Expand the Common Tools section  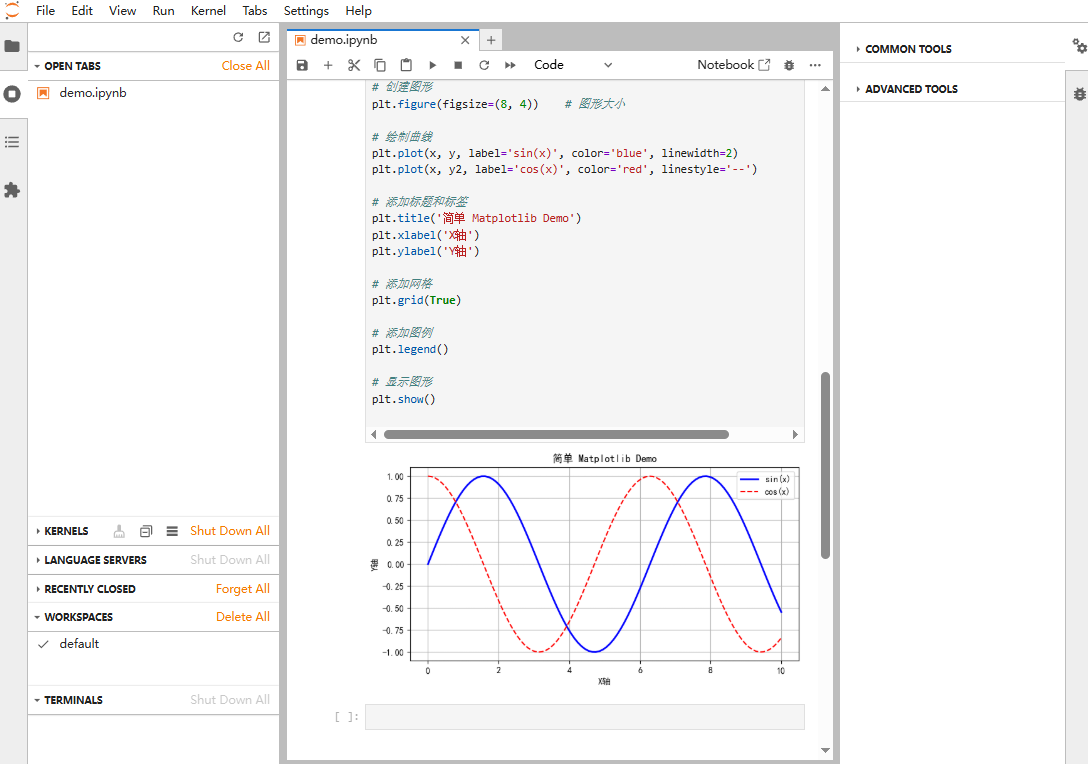pos(907,49)
